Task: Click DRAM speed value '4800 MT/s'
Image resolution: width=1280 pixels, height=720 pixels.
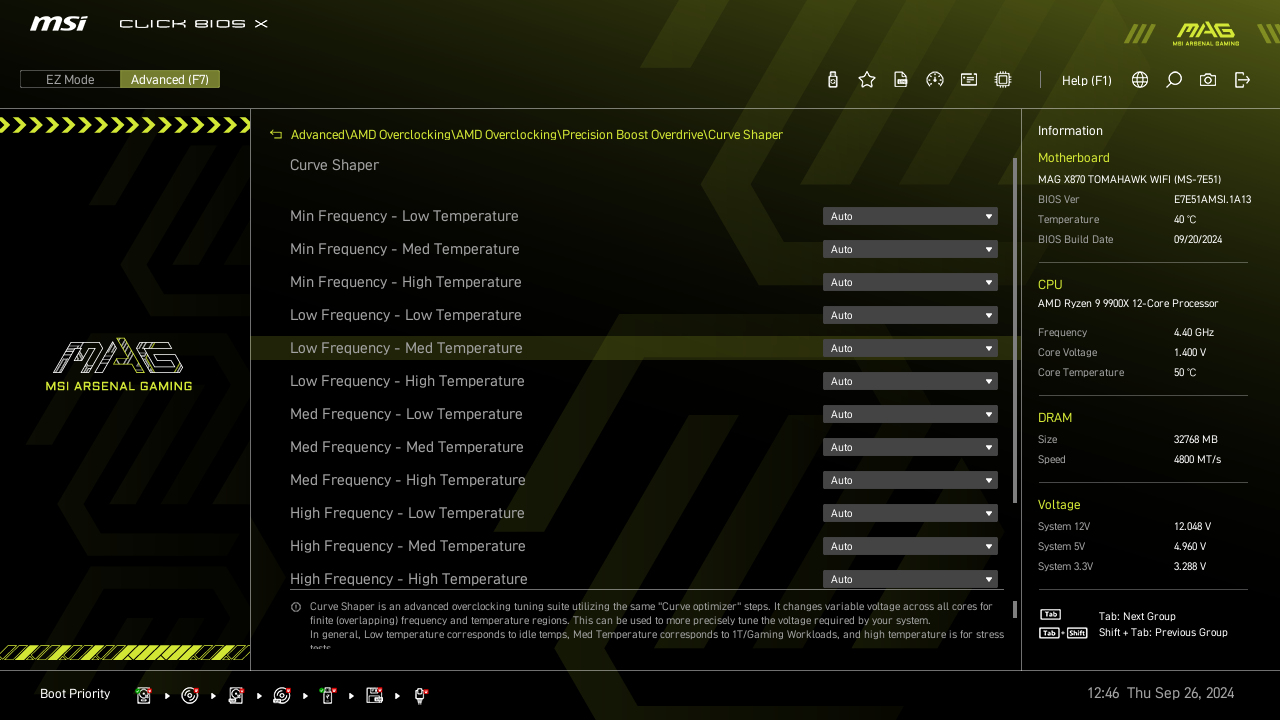Action: 1197,460
